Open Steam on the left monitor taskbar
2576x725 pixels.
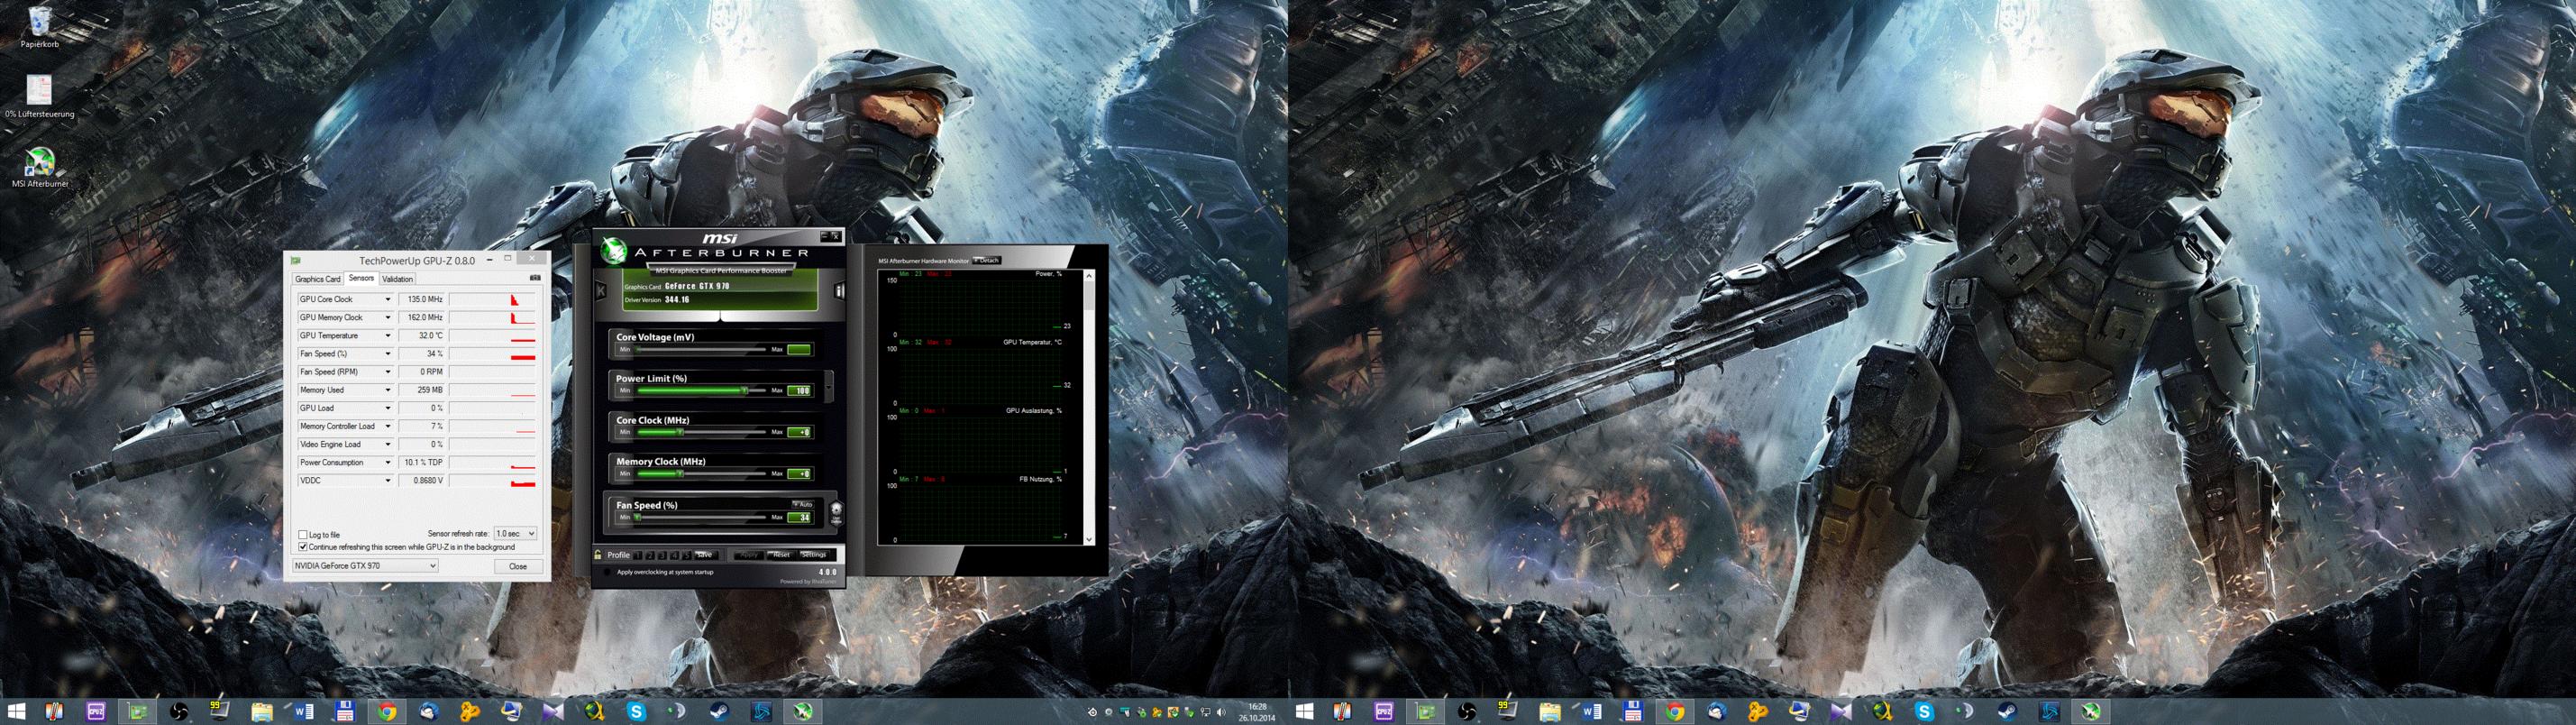720,712
